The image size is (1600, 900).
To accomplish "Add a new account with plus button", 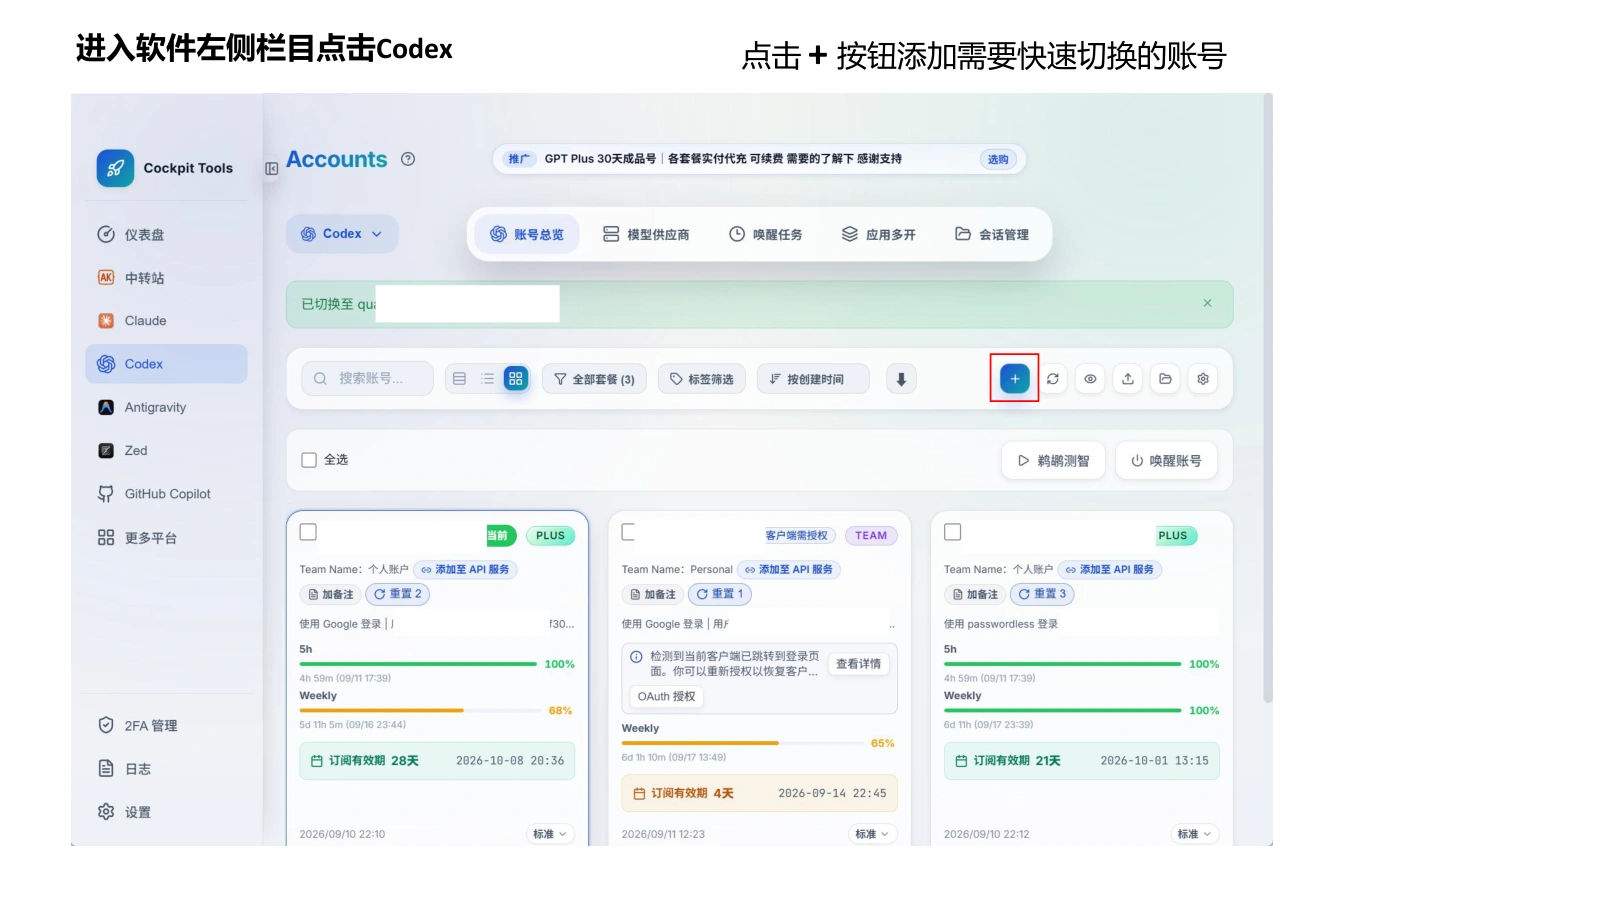I will click(1015, 378).
